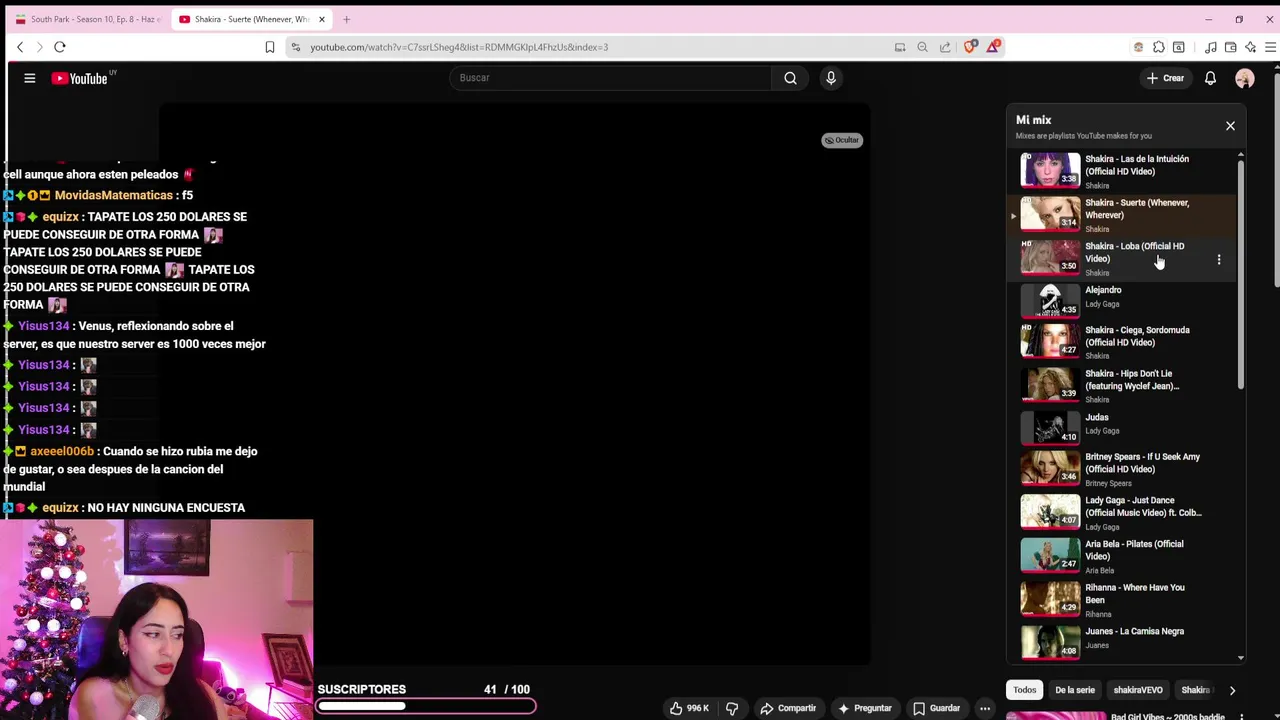Bookmark this page in the address bar
1280x720 pixels.
269,47
